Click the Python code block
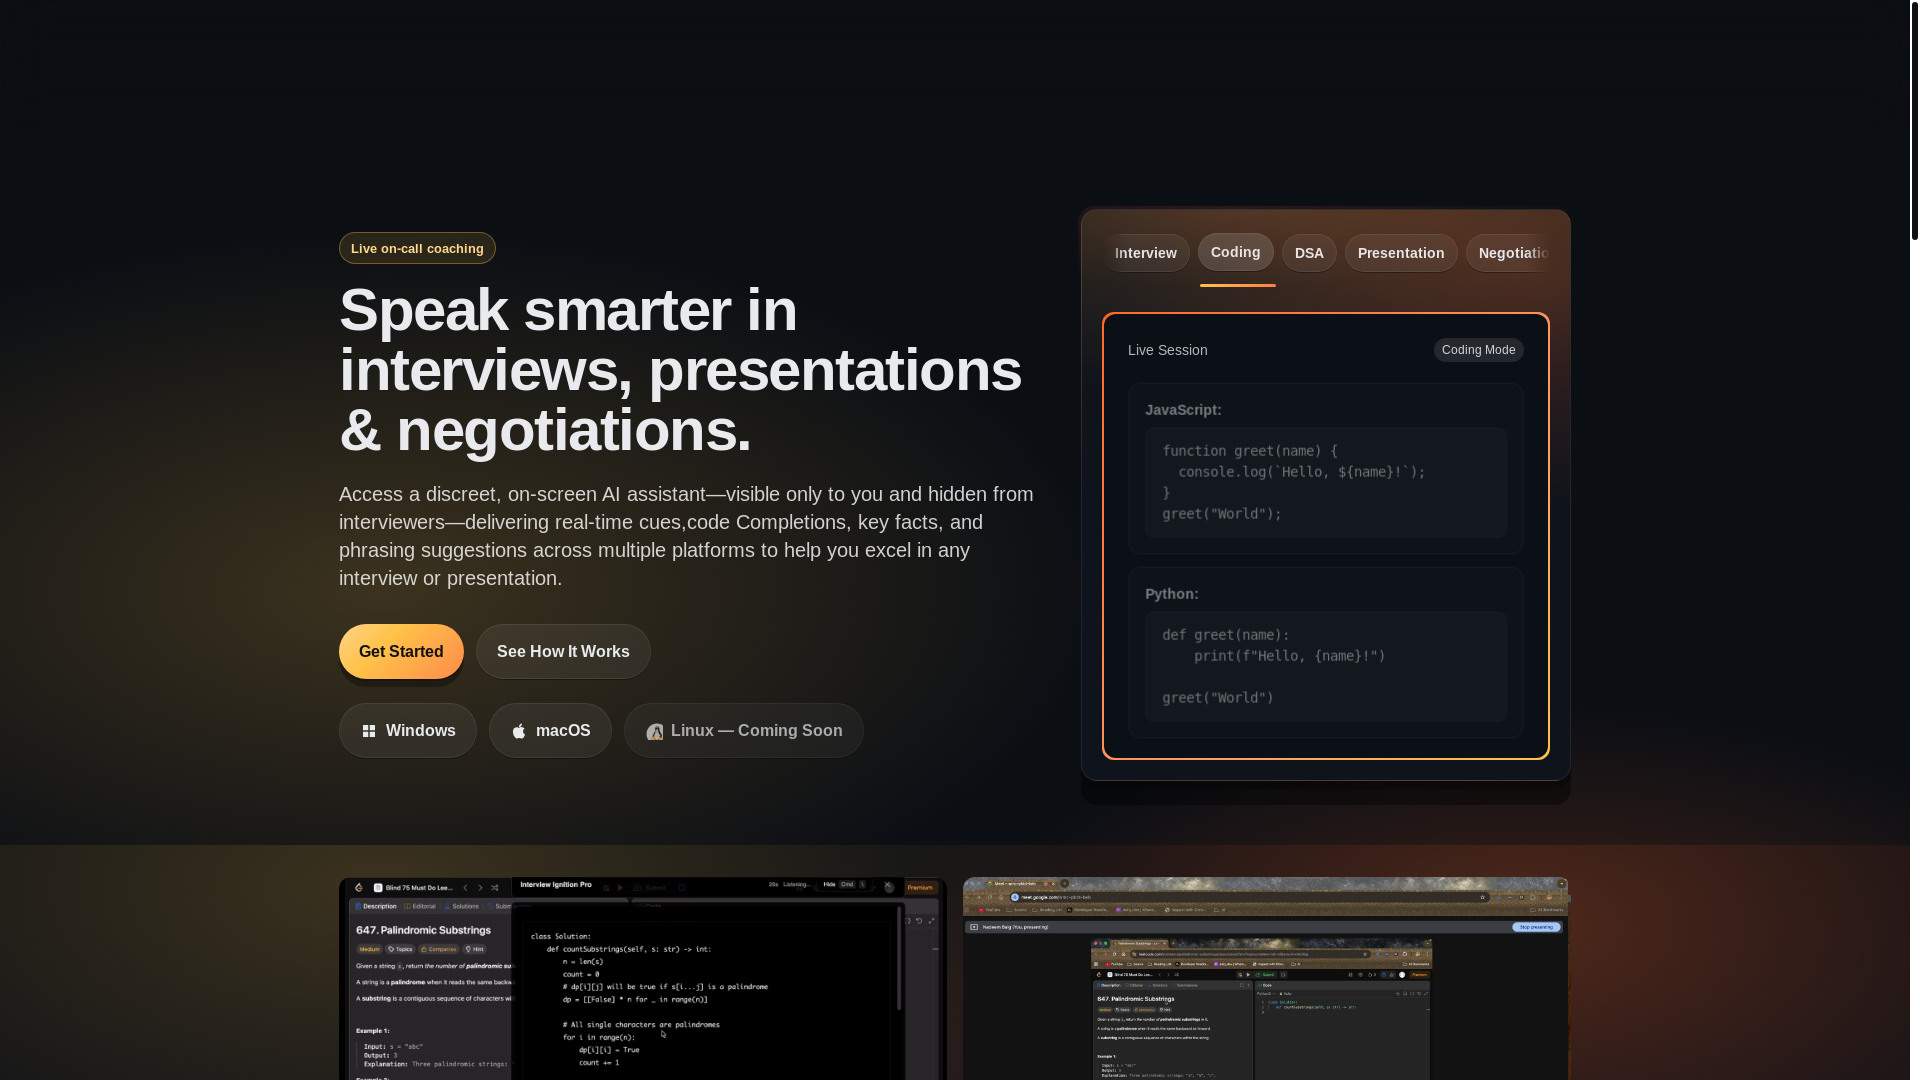Viewport: 1920px width, 1080px height. click(x=1326, y=666)
